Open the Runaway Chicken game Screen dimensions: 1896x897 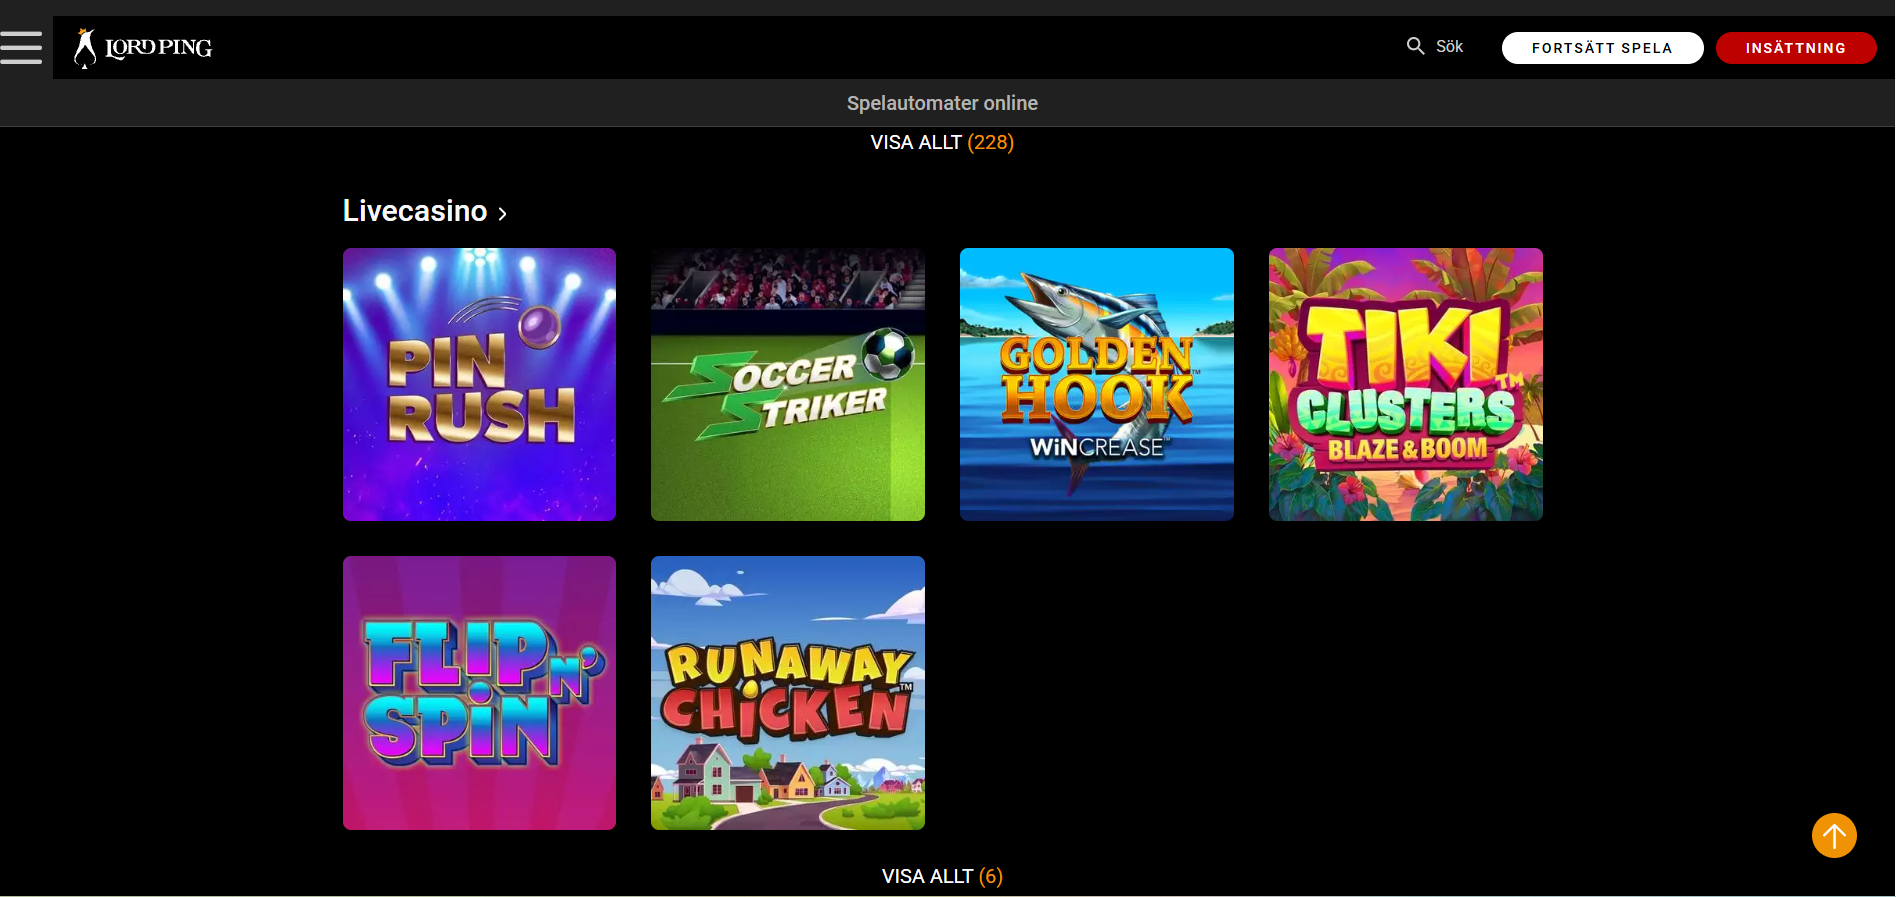click(x=788, y=693)
